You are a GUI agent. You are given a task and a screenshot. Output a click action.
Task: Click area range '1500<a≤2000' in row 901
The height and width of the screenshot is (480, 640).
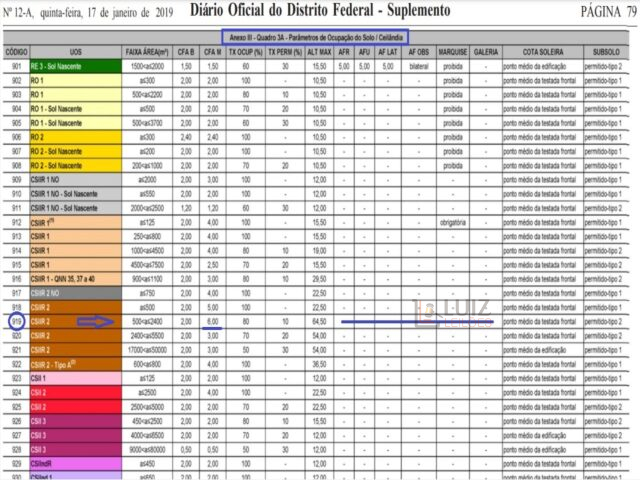tap(147, 67)
